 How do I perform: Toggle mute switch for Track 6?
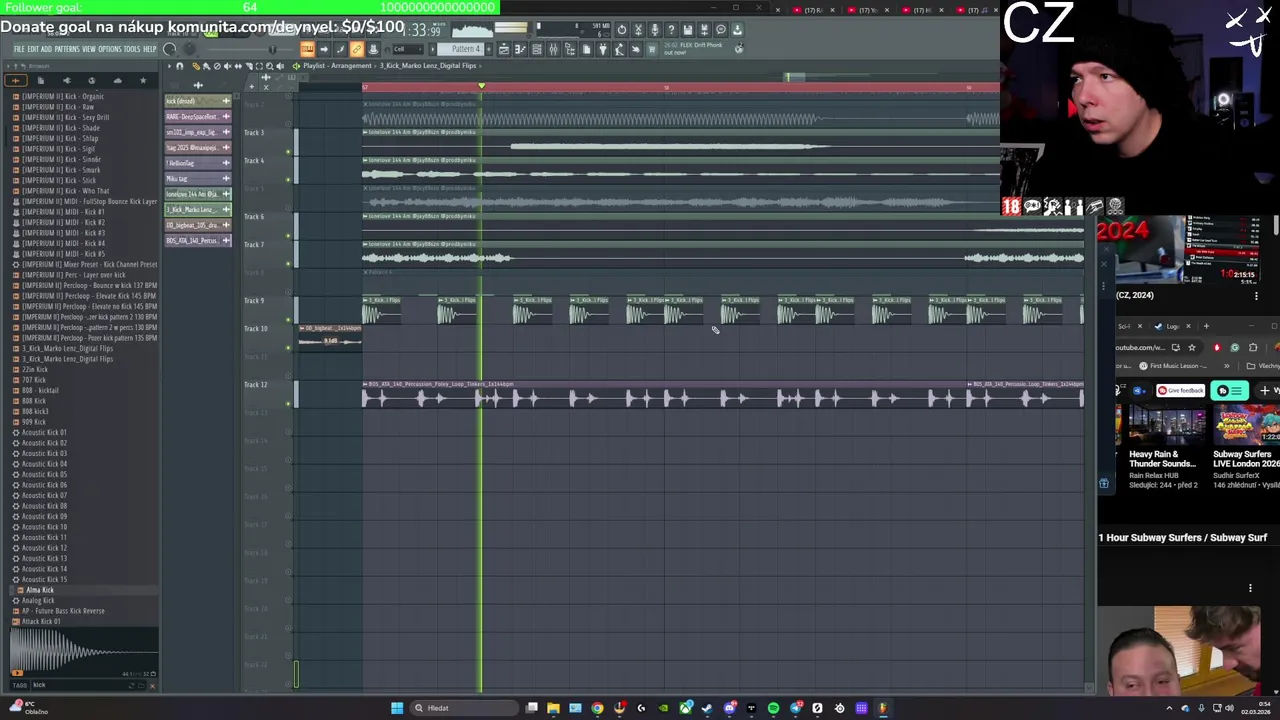pyautogui.click(x=288, y=235)
